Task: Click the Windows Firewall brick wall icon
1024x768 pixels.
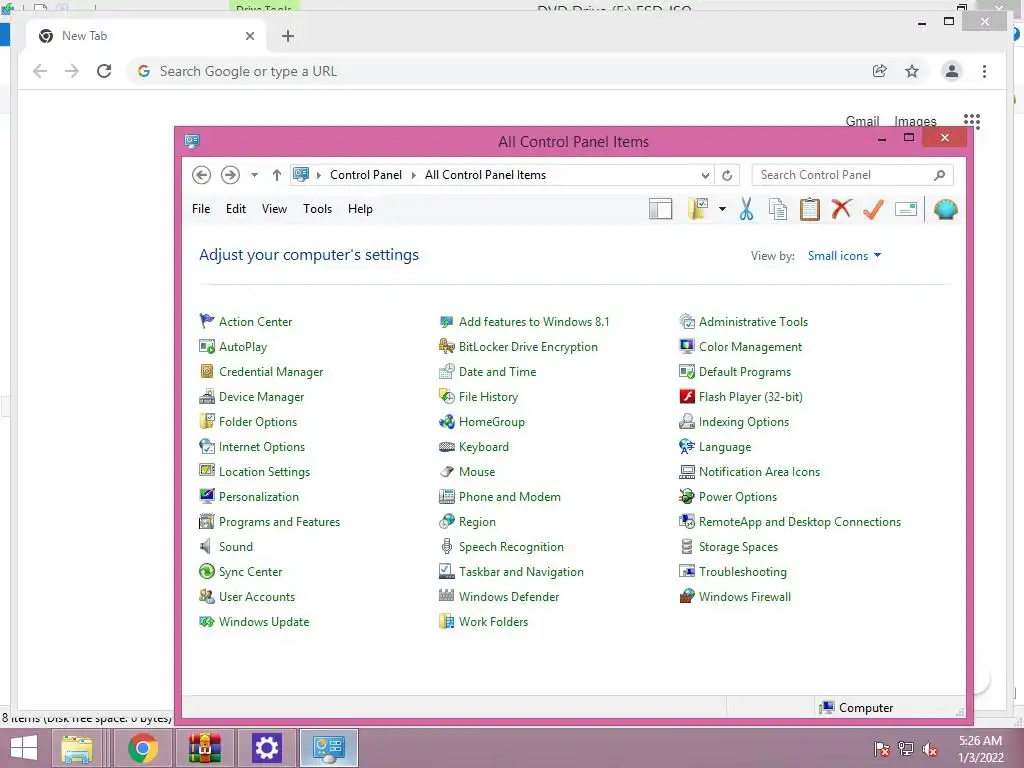Action: pos(687,596)
